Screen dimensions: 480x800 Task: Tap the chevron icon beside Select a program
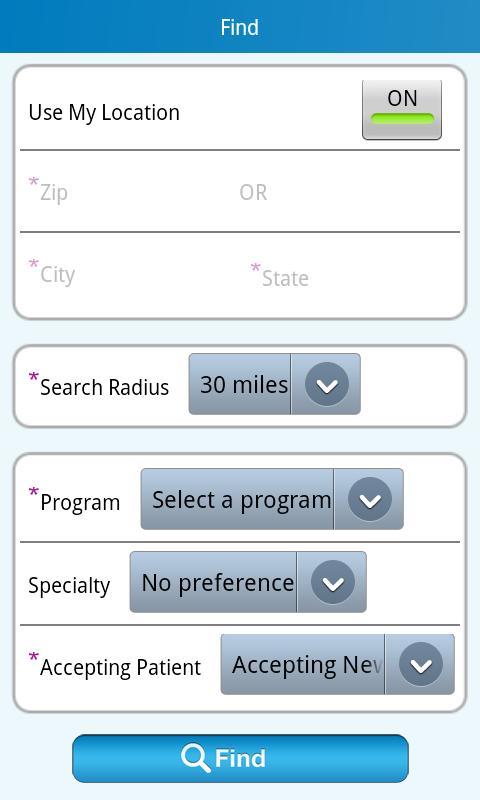click(370, 499)
